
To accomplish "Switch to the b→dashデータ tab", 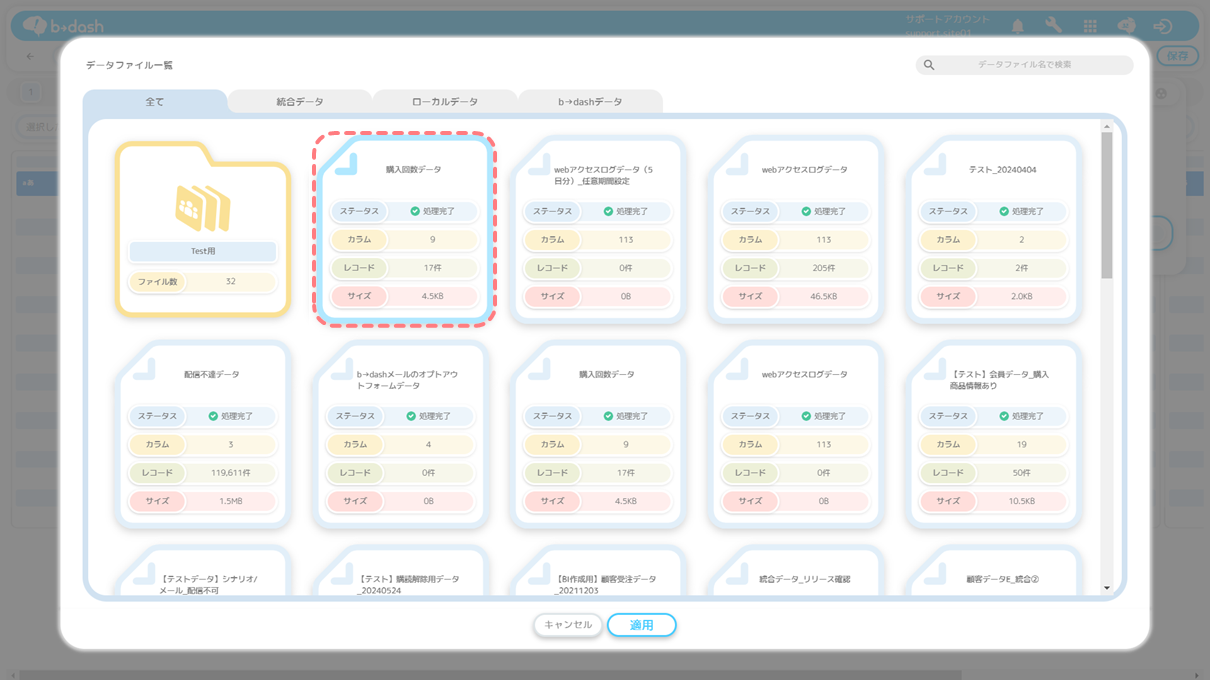I will [x=590, y=102].
